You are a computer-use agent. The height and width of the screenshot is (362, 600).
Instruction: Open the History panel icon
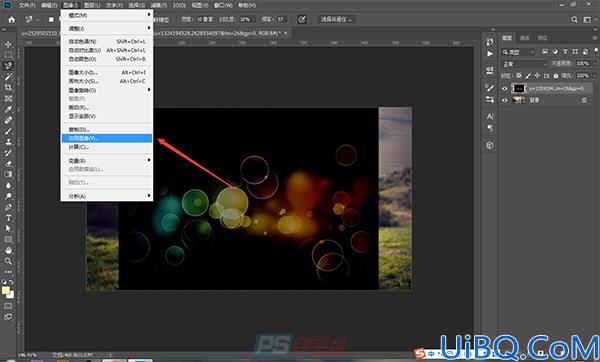[x=490, y=42]
